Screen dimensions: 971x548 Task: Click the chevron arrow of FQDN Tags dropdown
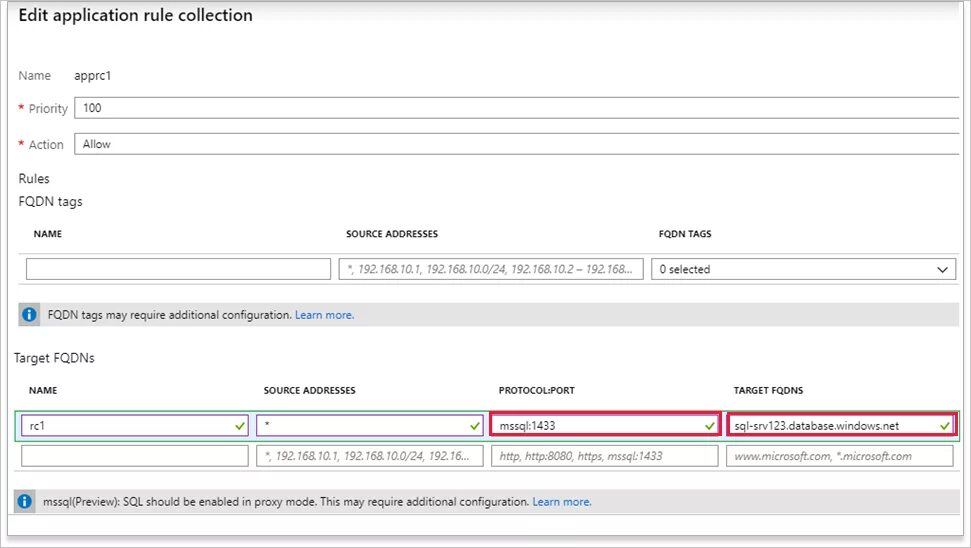tap(942, 269)
